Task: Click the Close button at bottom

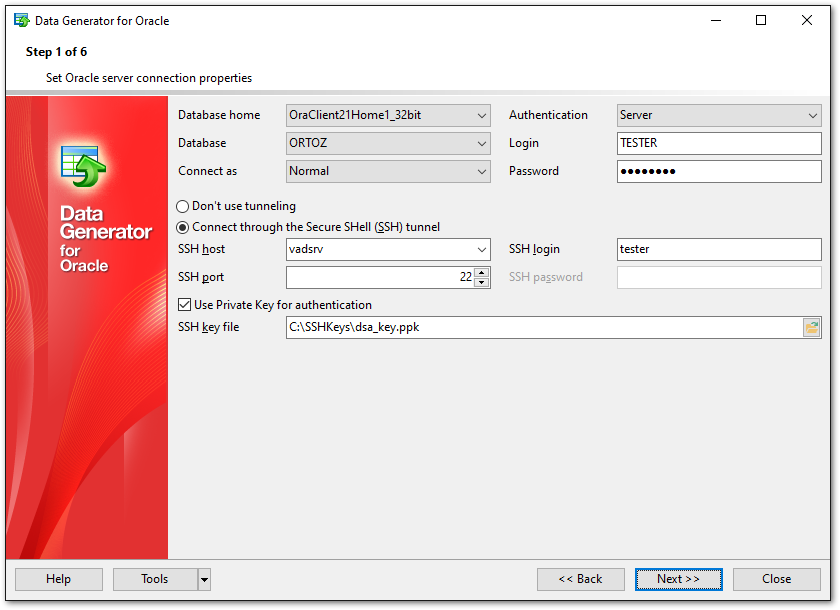Action: [777, 579]
